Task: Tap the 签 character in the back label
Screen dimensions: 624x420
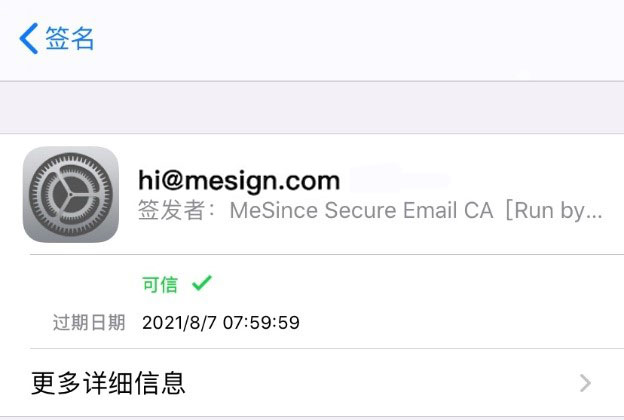Action: coord(57,38)
